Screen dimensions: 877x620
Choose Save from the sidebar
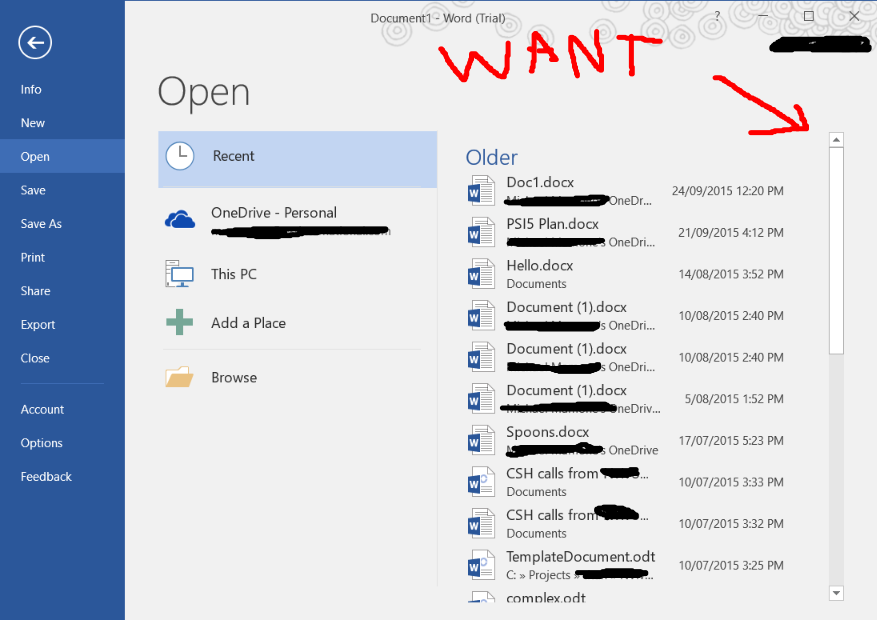tap(62, 190)
